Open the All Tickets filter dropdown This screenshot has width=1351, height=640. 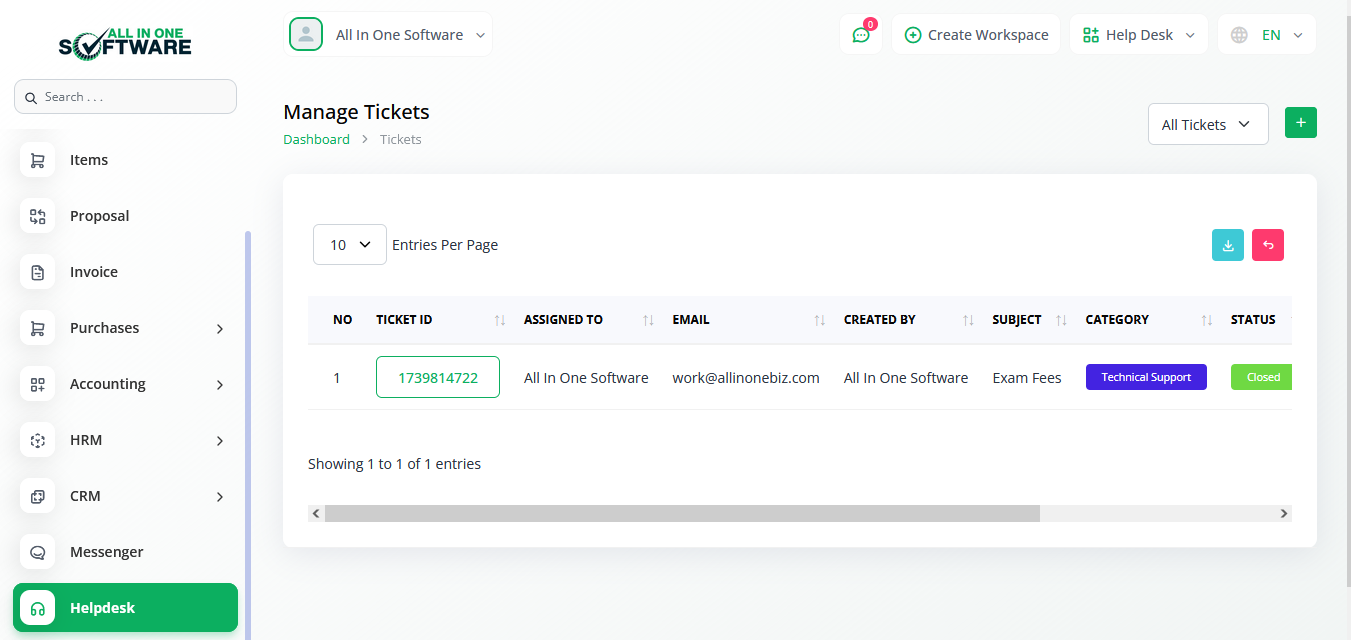(1207, 125)
